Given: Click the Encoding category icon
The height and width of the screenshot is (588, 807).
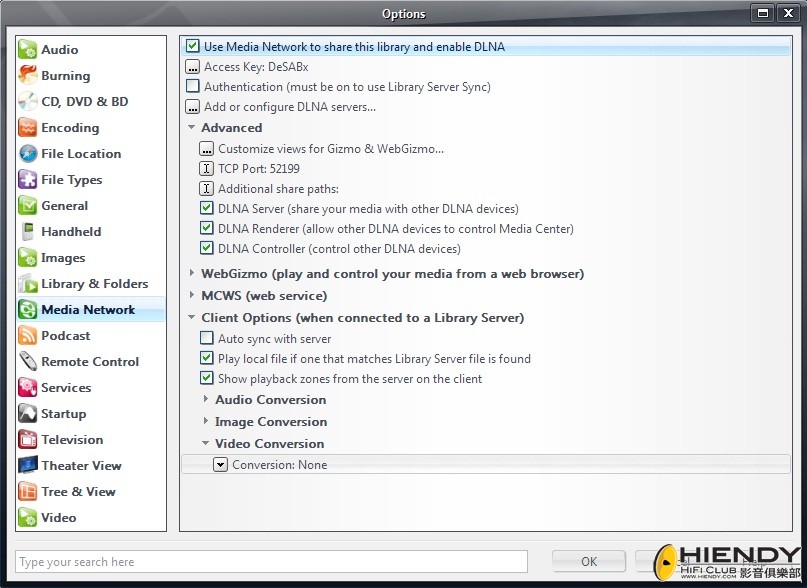Looking at the screenshot, I should click(x=28, y=127).
